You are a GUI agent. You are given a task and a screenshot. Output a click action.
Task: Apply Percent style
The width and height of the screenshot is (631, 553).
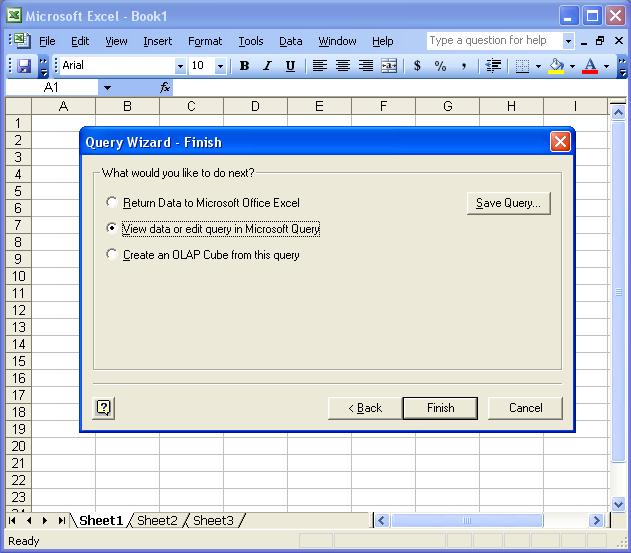(x=441, y=66)
